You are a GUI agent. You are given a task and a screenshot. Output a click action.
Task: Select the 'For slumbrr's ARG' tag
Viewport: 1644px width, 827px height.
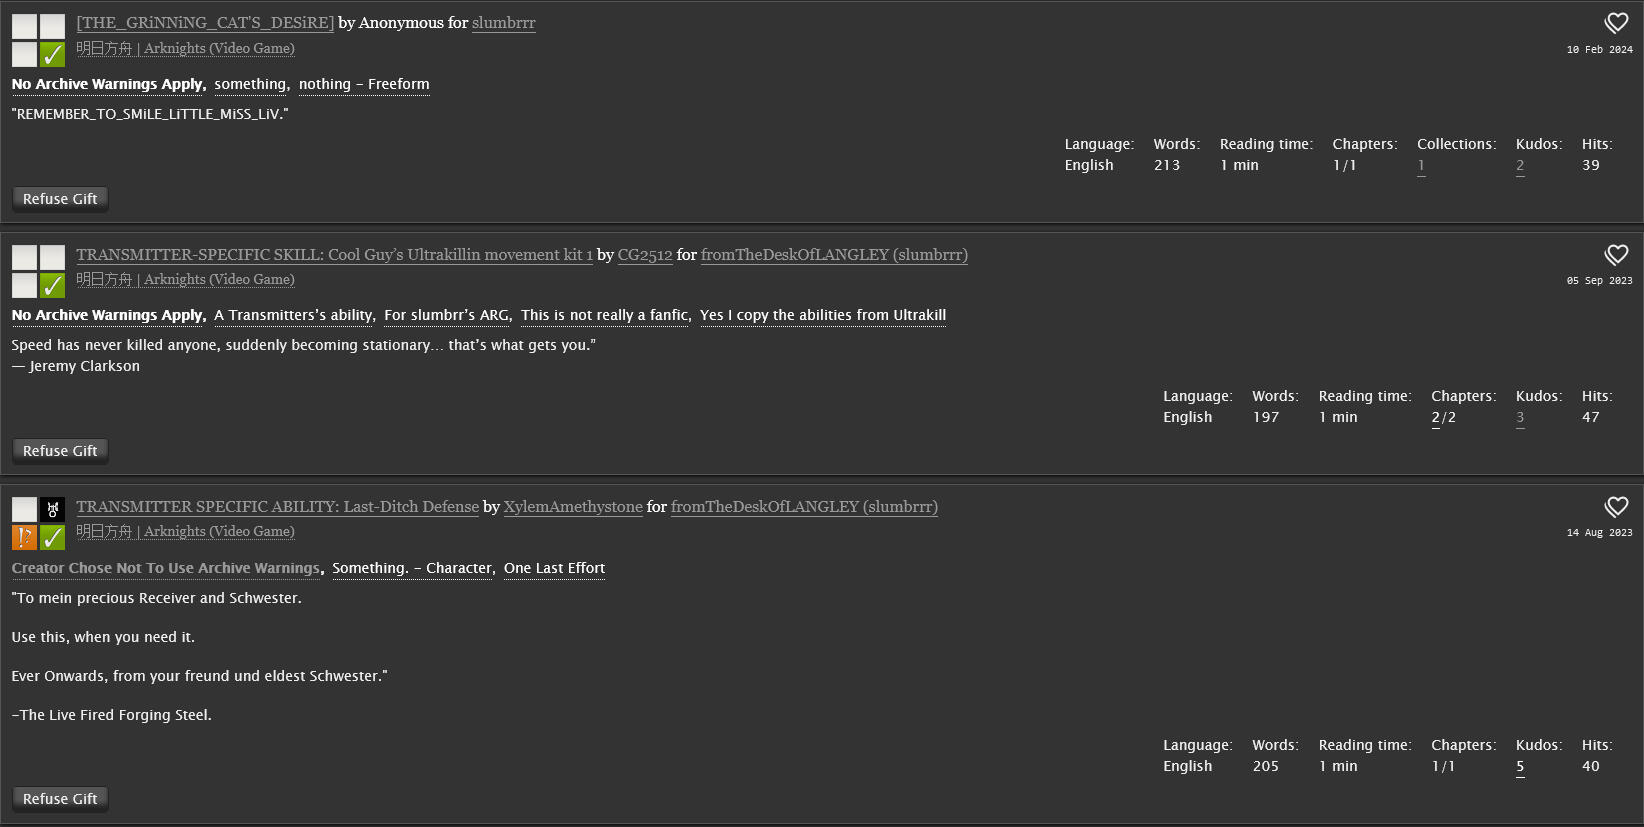point(447,315)
